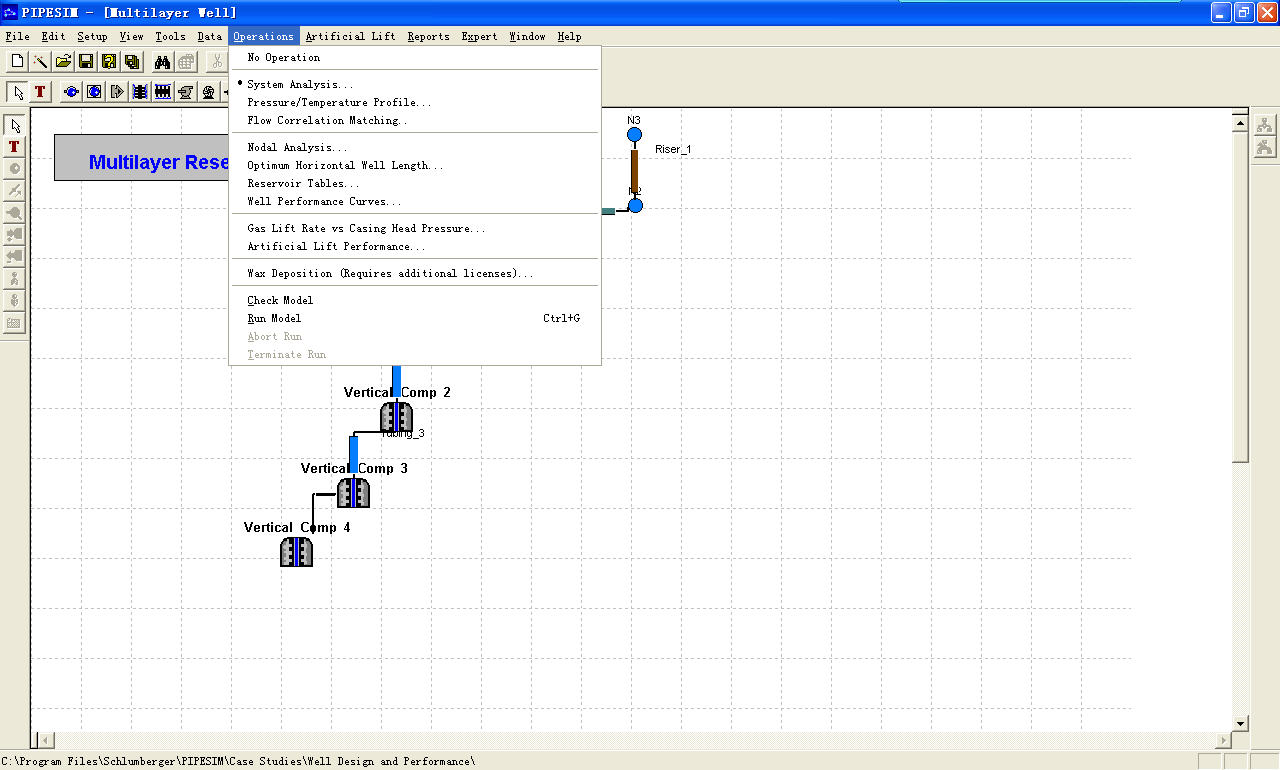Open the Data menu
This screenshot has width=1280, height=770.
[x=209, y=37]
